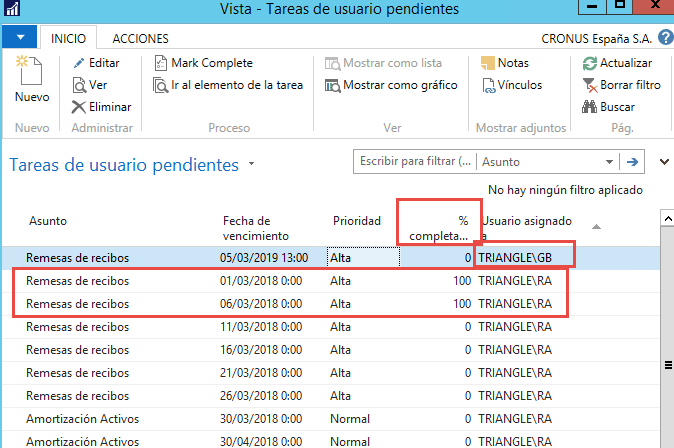674x448 pixels.
Task: Open the blue help question mark
Action: coord(666,37)
